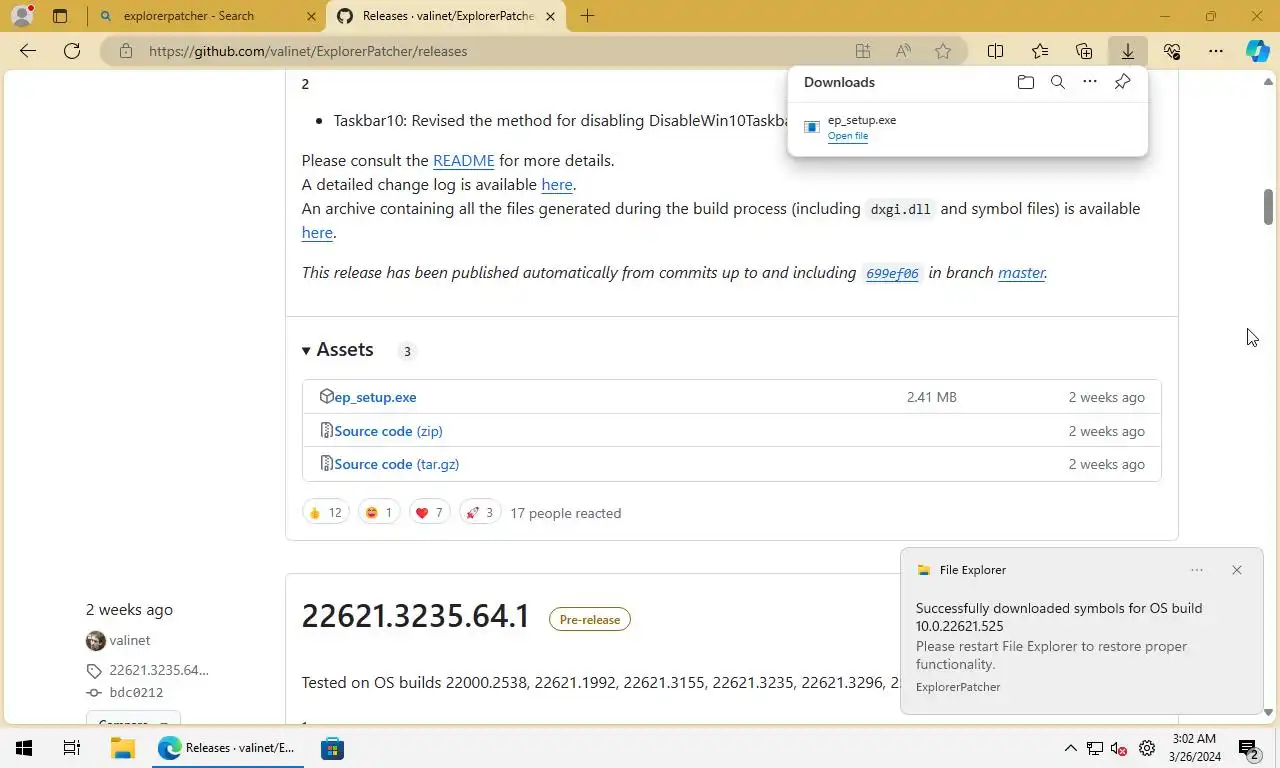The height and width of the screenshot is (768, 1280).
Task: Go back to the previous page
Action: pos(28,51)
